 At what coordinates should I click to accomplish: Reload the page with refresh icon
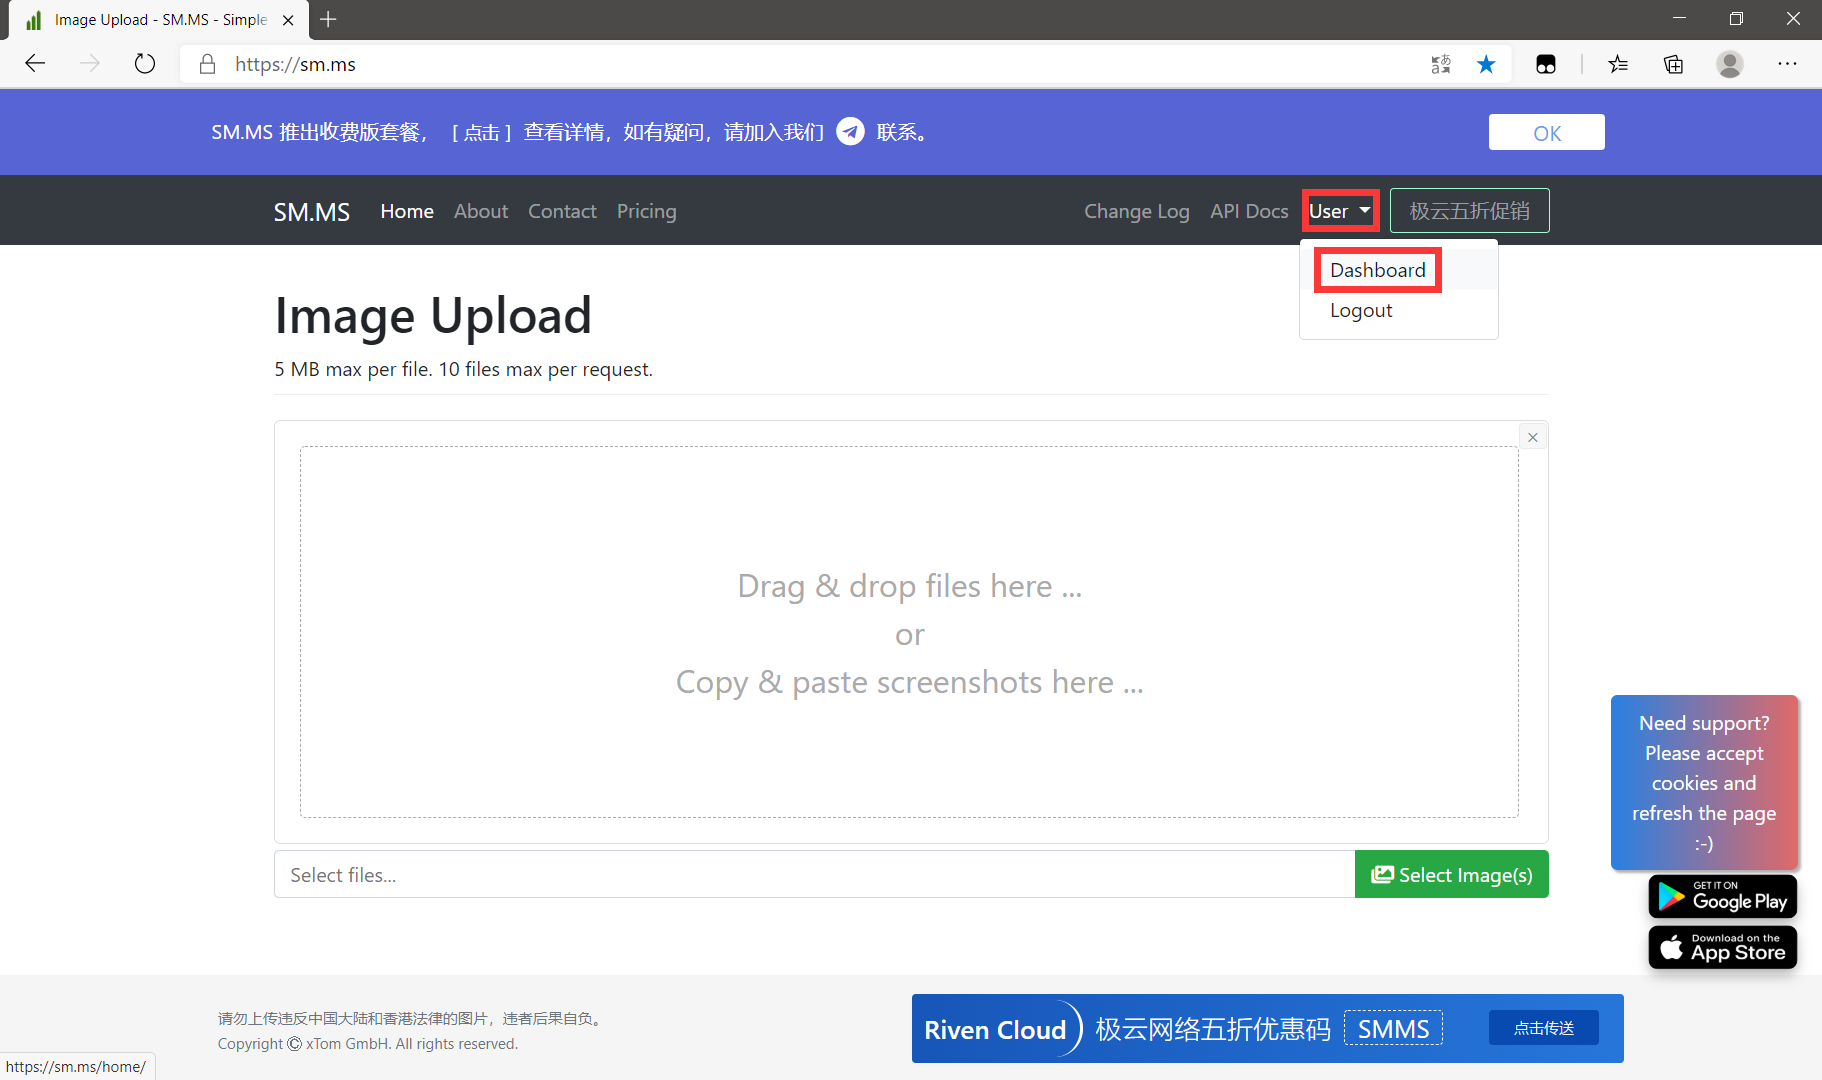[x=145, y=64]
